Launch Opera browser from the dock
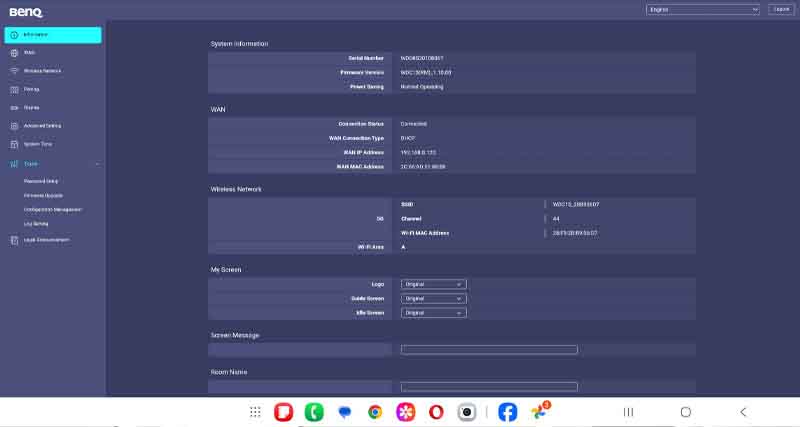This screenshot has height=427, width=800. tap(436, 412)
